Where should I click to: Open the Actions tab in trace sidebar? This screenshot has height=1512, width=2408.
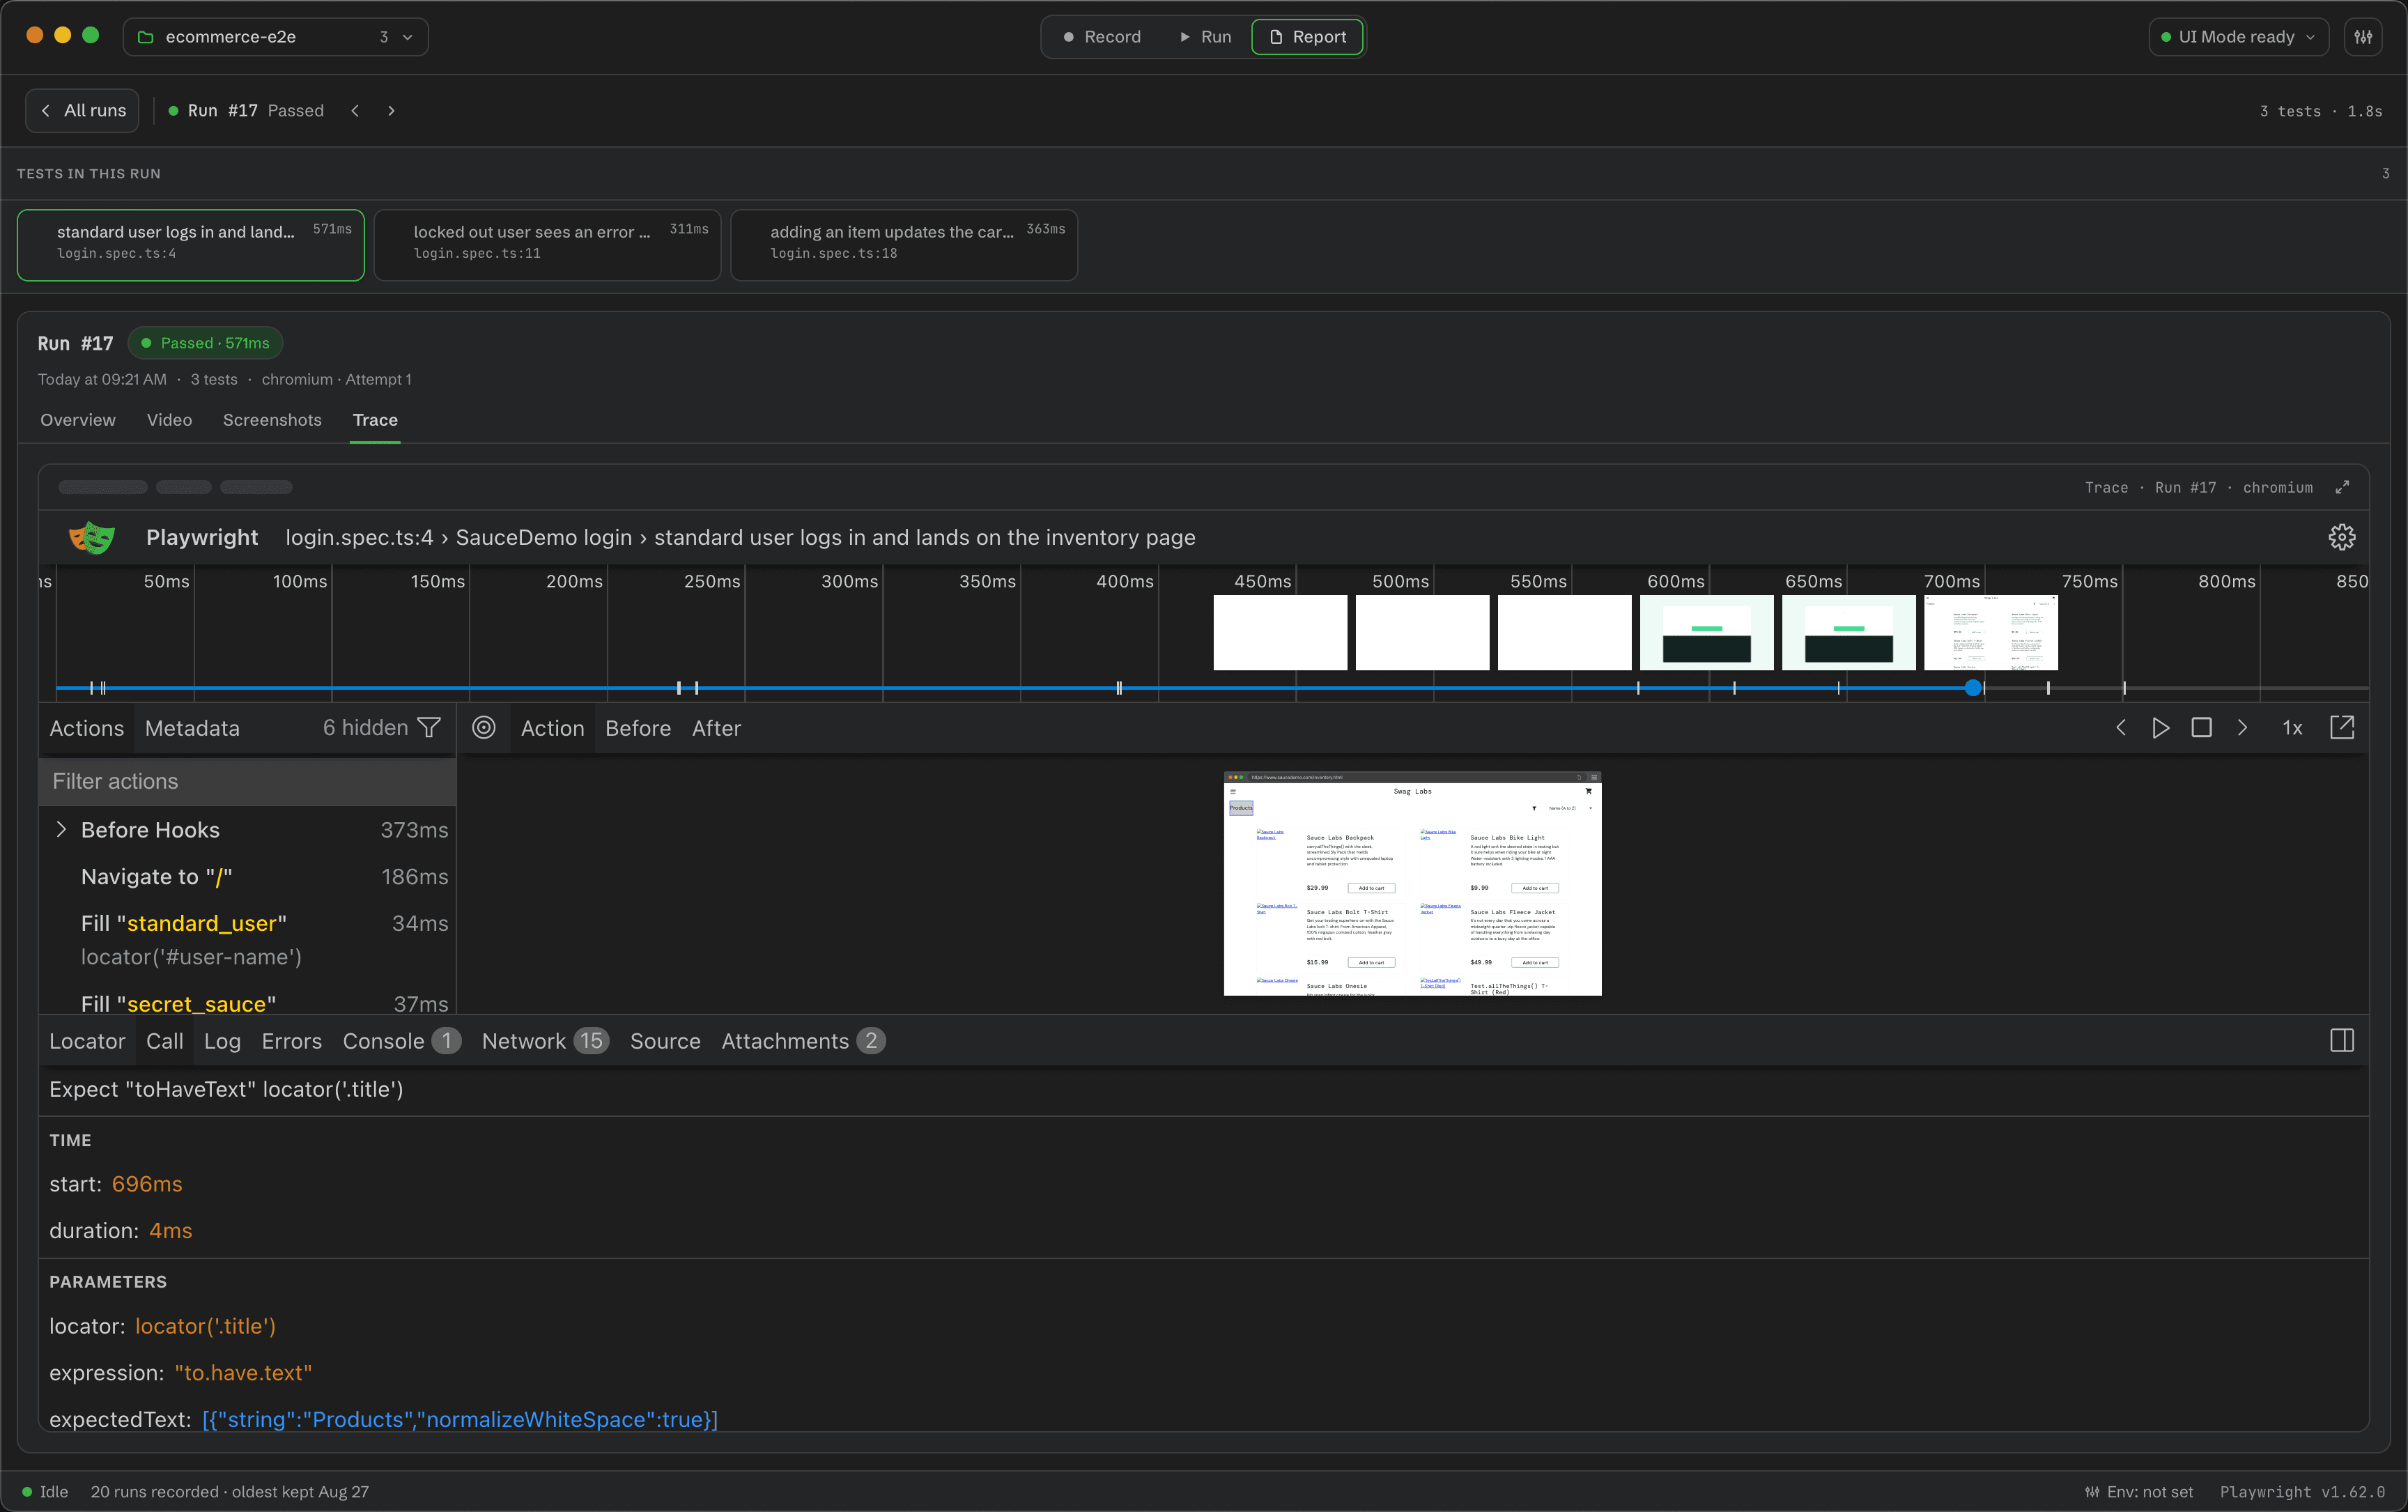87,728
